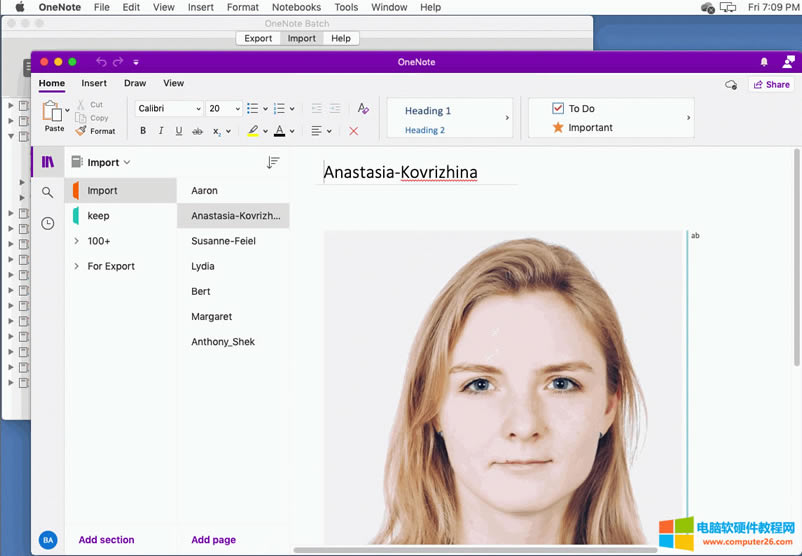This screenshot has height=556, width=802.
Task: Open the Calibri font name dropdown
Action: (169, 108)
